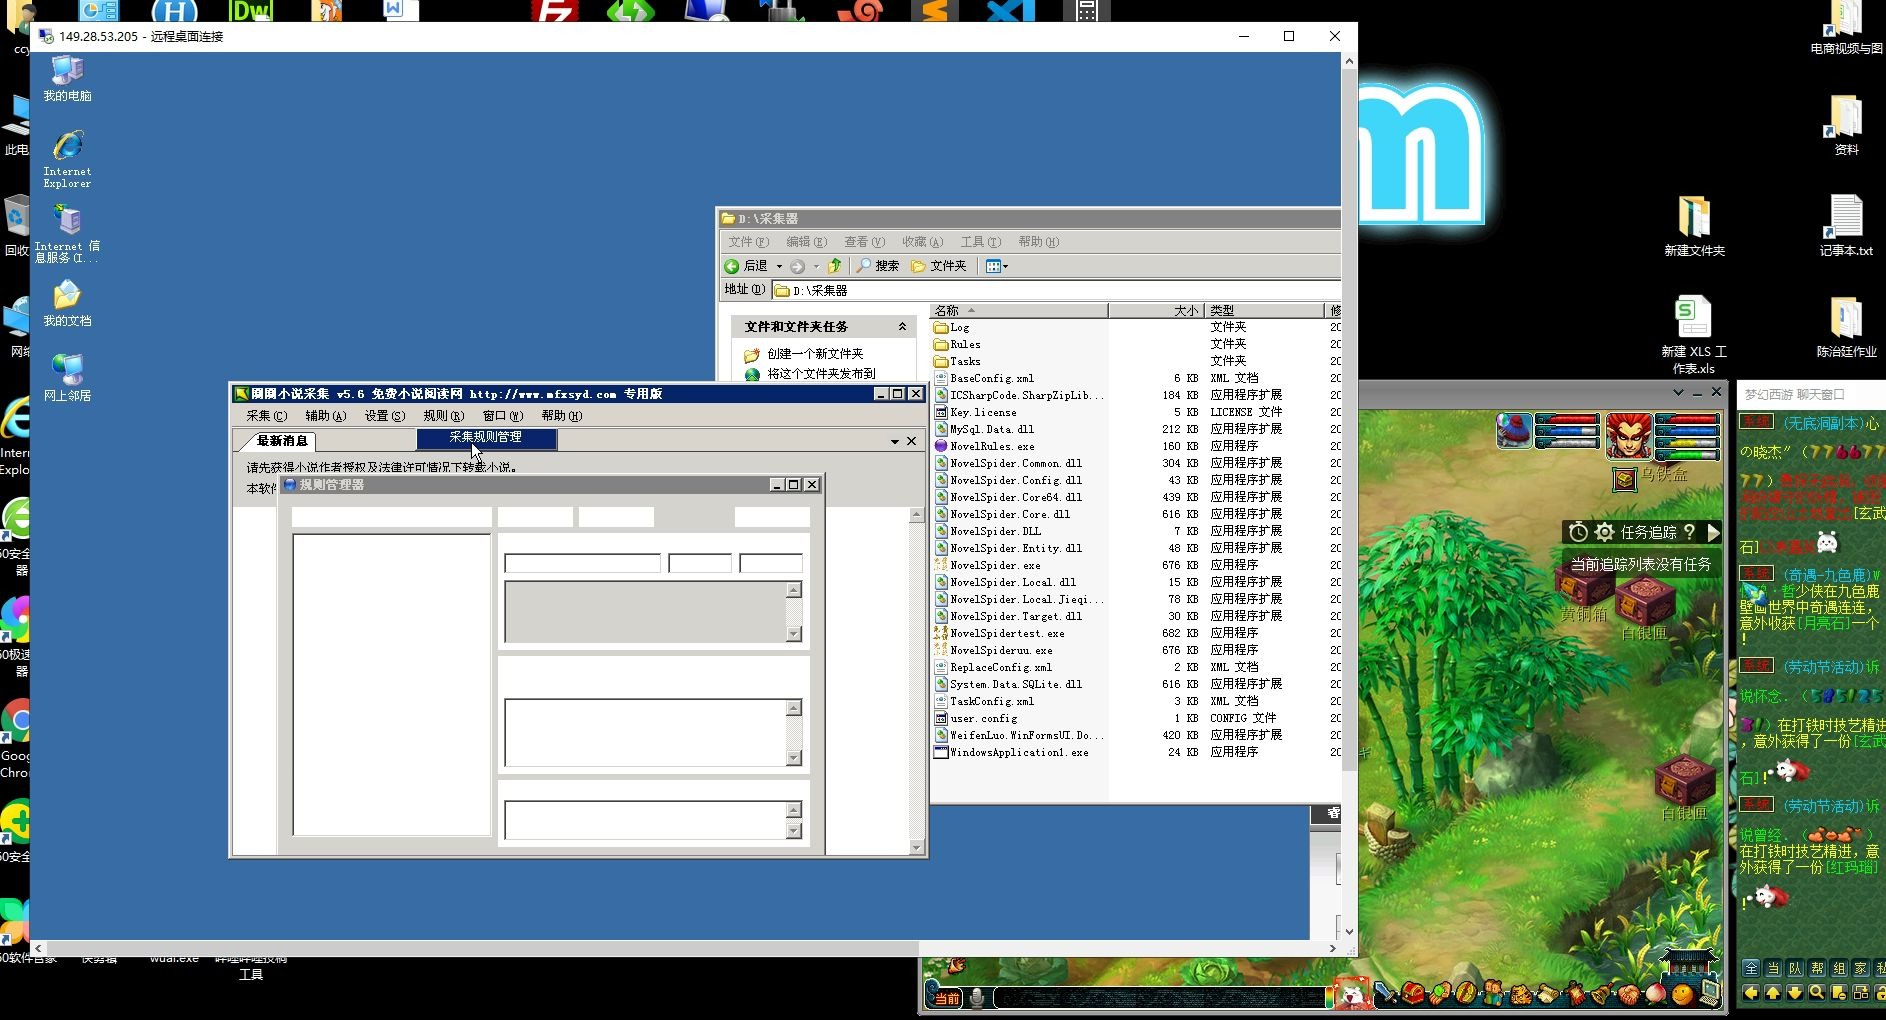
Task: Select 采集规则管理 menu entry
Action: (486, 437)
